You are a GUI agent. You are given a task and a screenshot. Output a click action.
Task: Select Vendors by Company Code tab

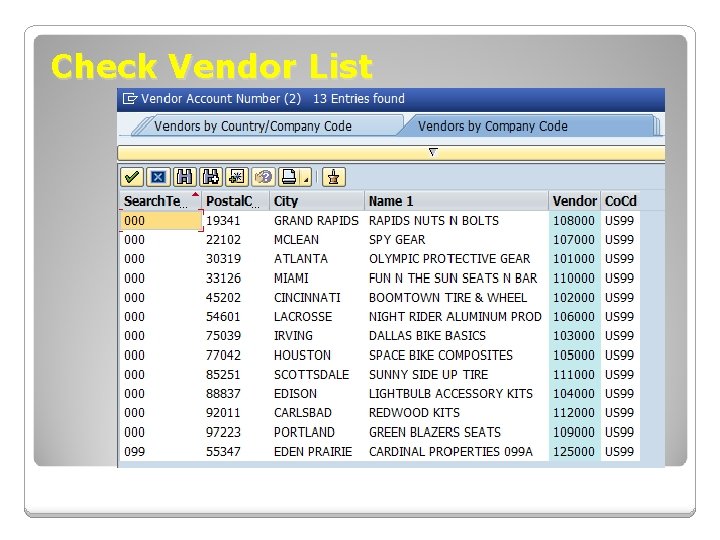coord(493,126)
